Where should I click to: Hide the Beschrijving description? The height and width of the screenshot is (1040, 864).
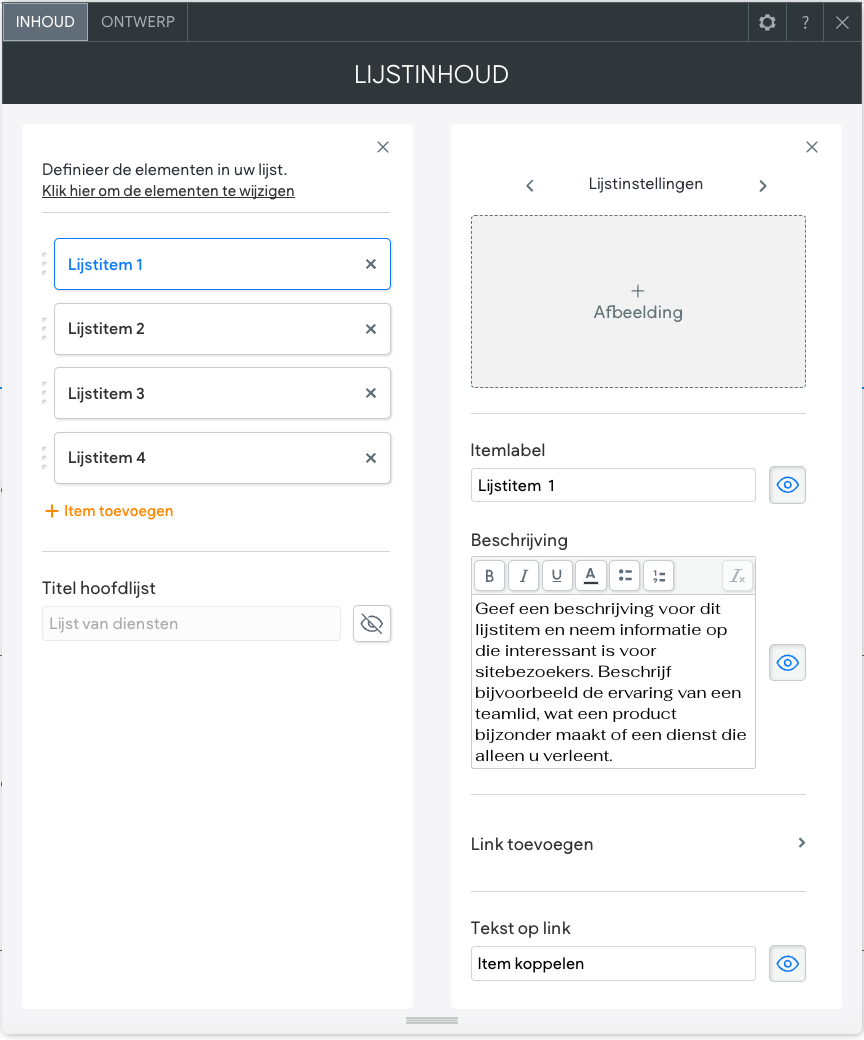(788, 662)
